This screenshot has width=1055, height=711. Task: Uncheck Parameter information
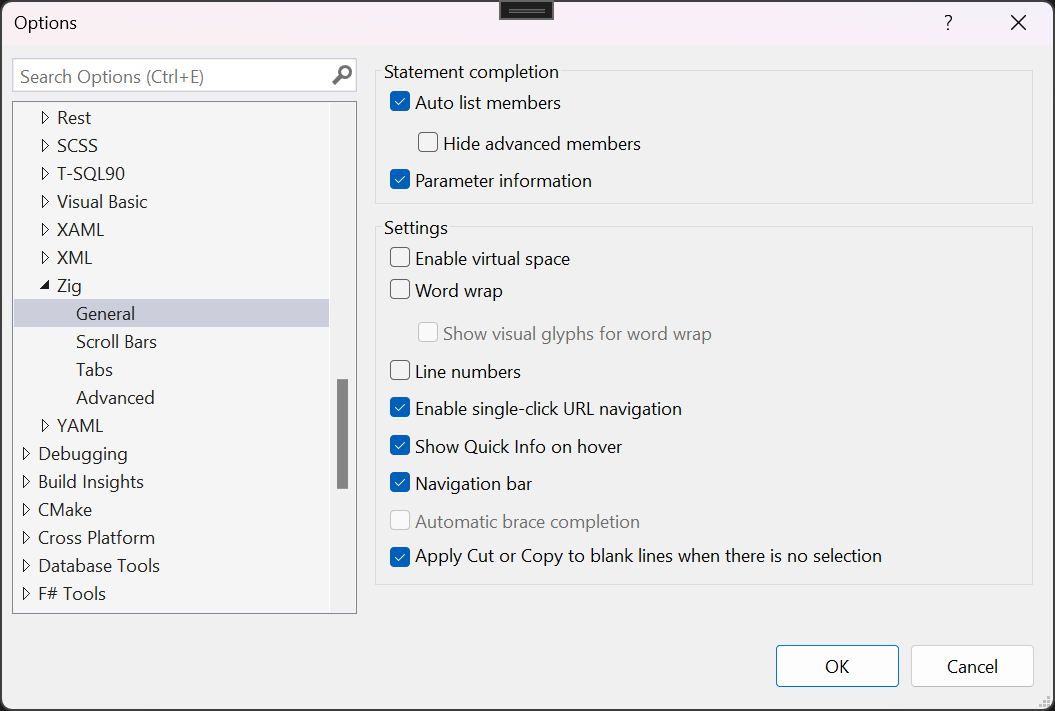400,180
